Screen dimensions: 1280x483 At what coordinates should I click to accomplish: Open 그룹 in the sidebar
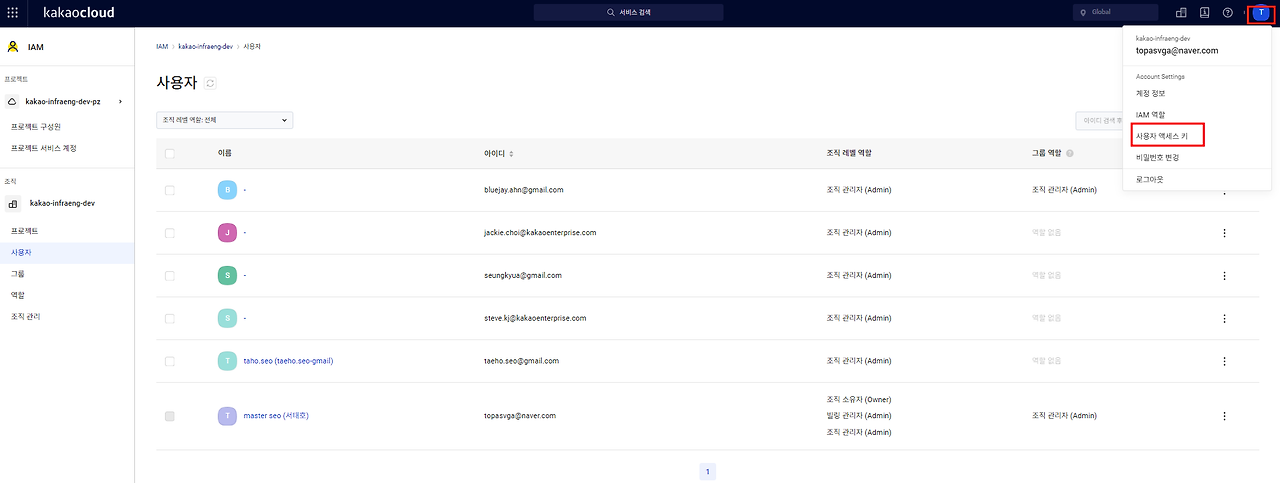click(17, 273)
